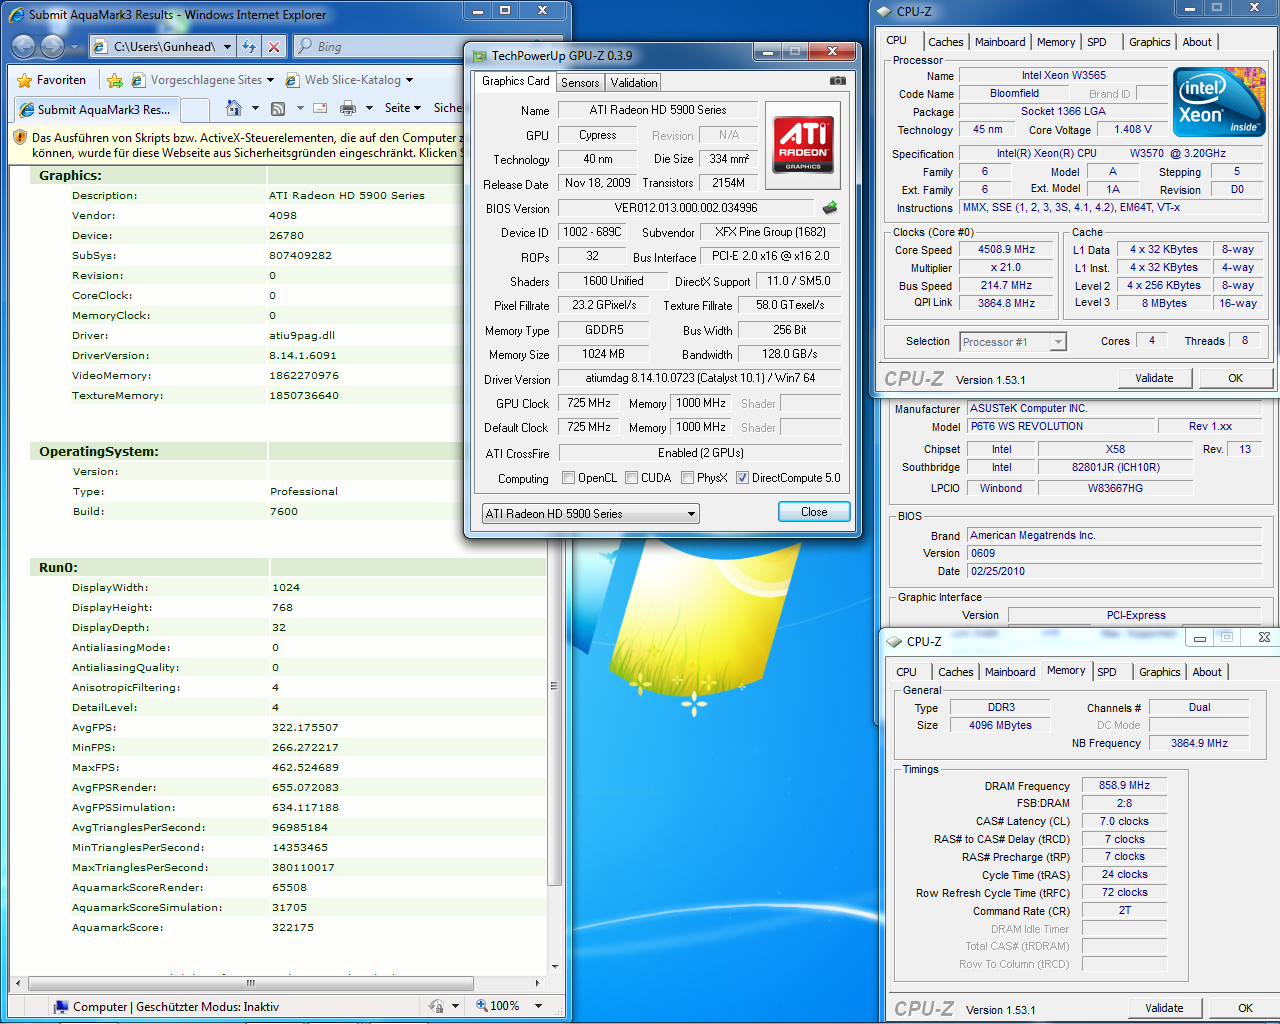Open the Mainboard tab in bottom CPU-Z window

coord(1010,672)
